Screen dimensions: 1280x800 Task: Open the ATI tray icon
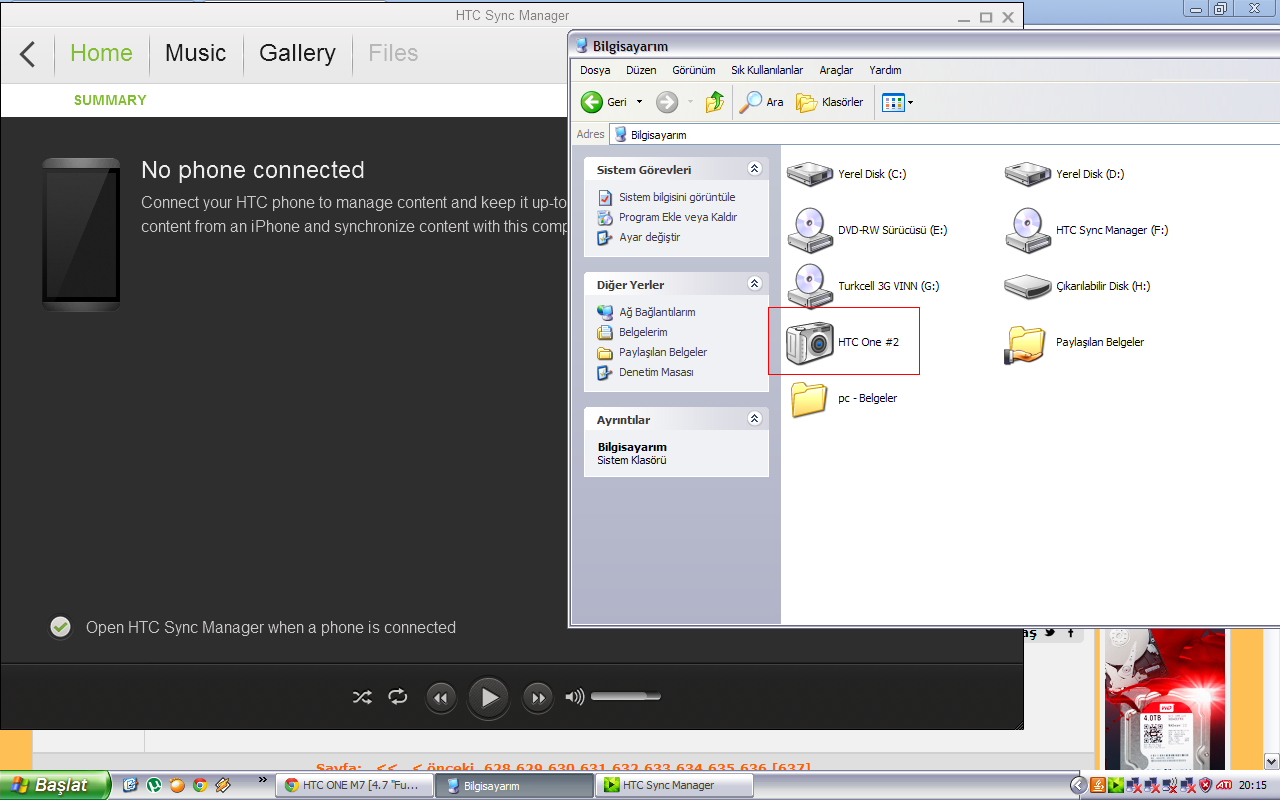[x=1224, y=785]
